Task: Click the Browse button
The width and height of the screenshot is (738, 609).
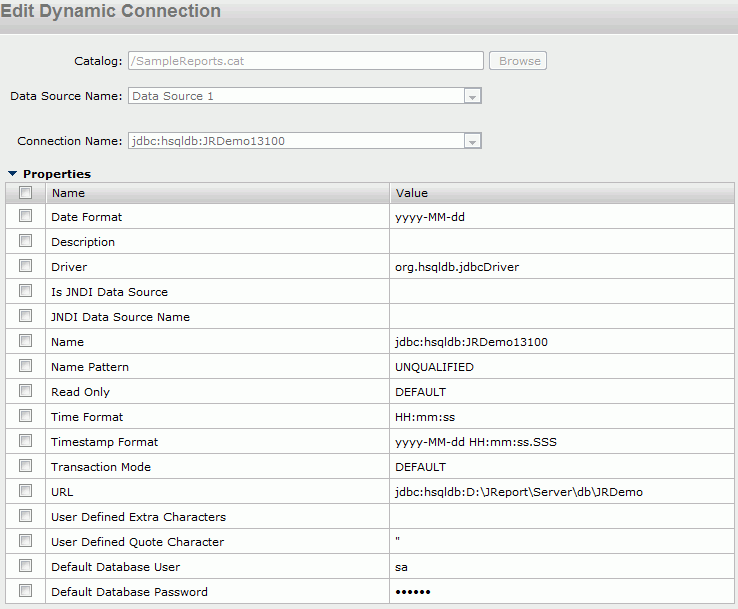Action: coord(518,61)
